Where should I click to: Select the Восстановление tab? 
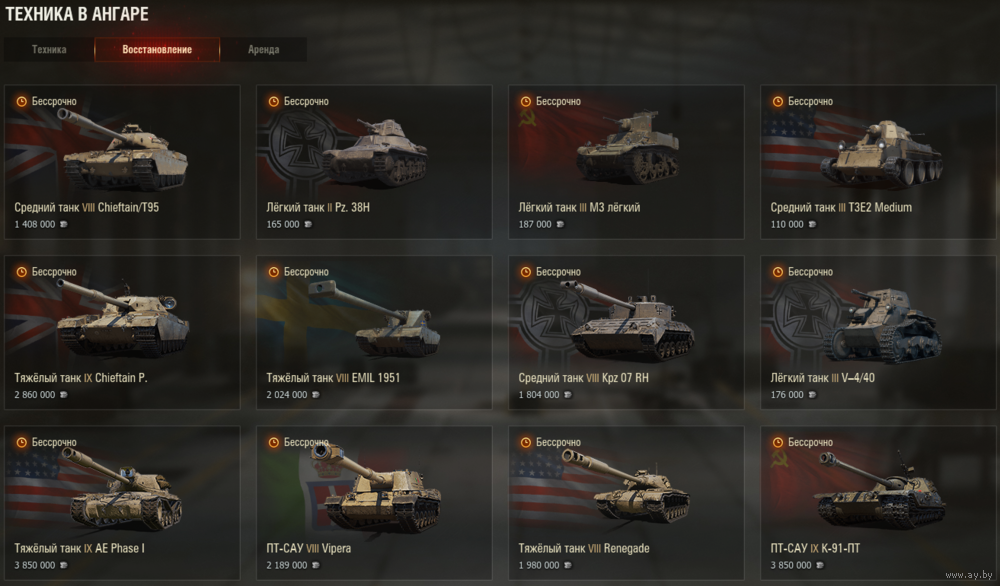157,50
